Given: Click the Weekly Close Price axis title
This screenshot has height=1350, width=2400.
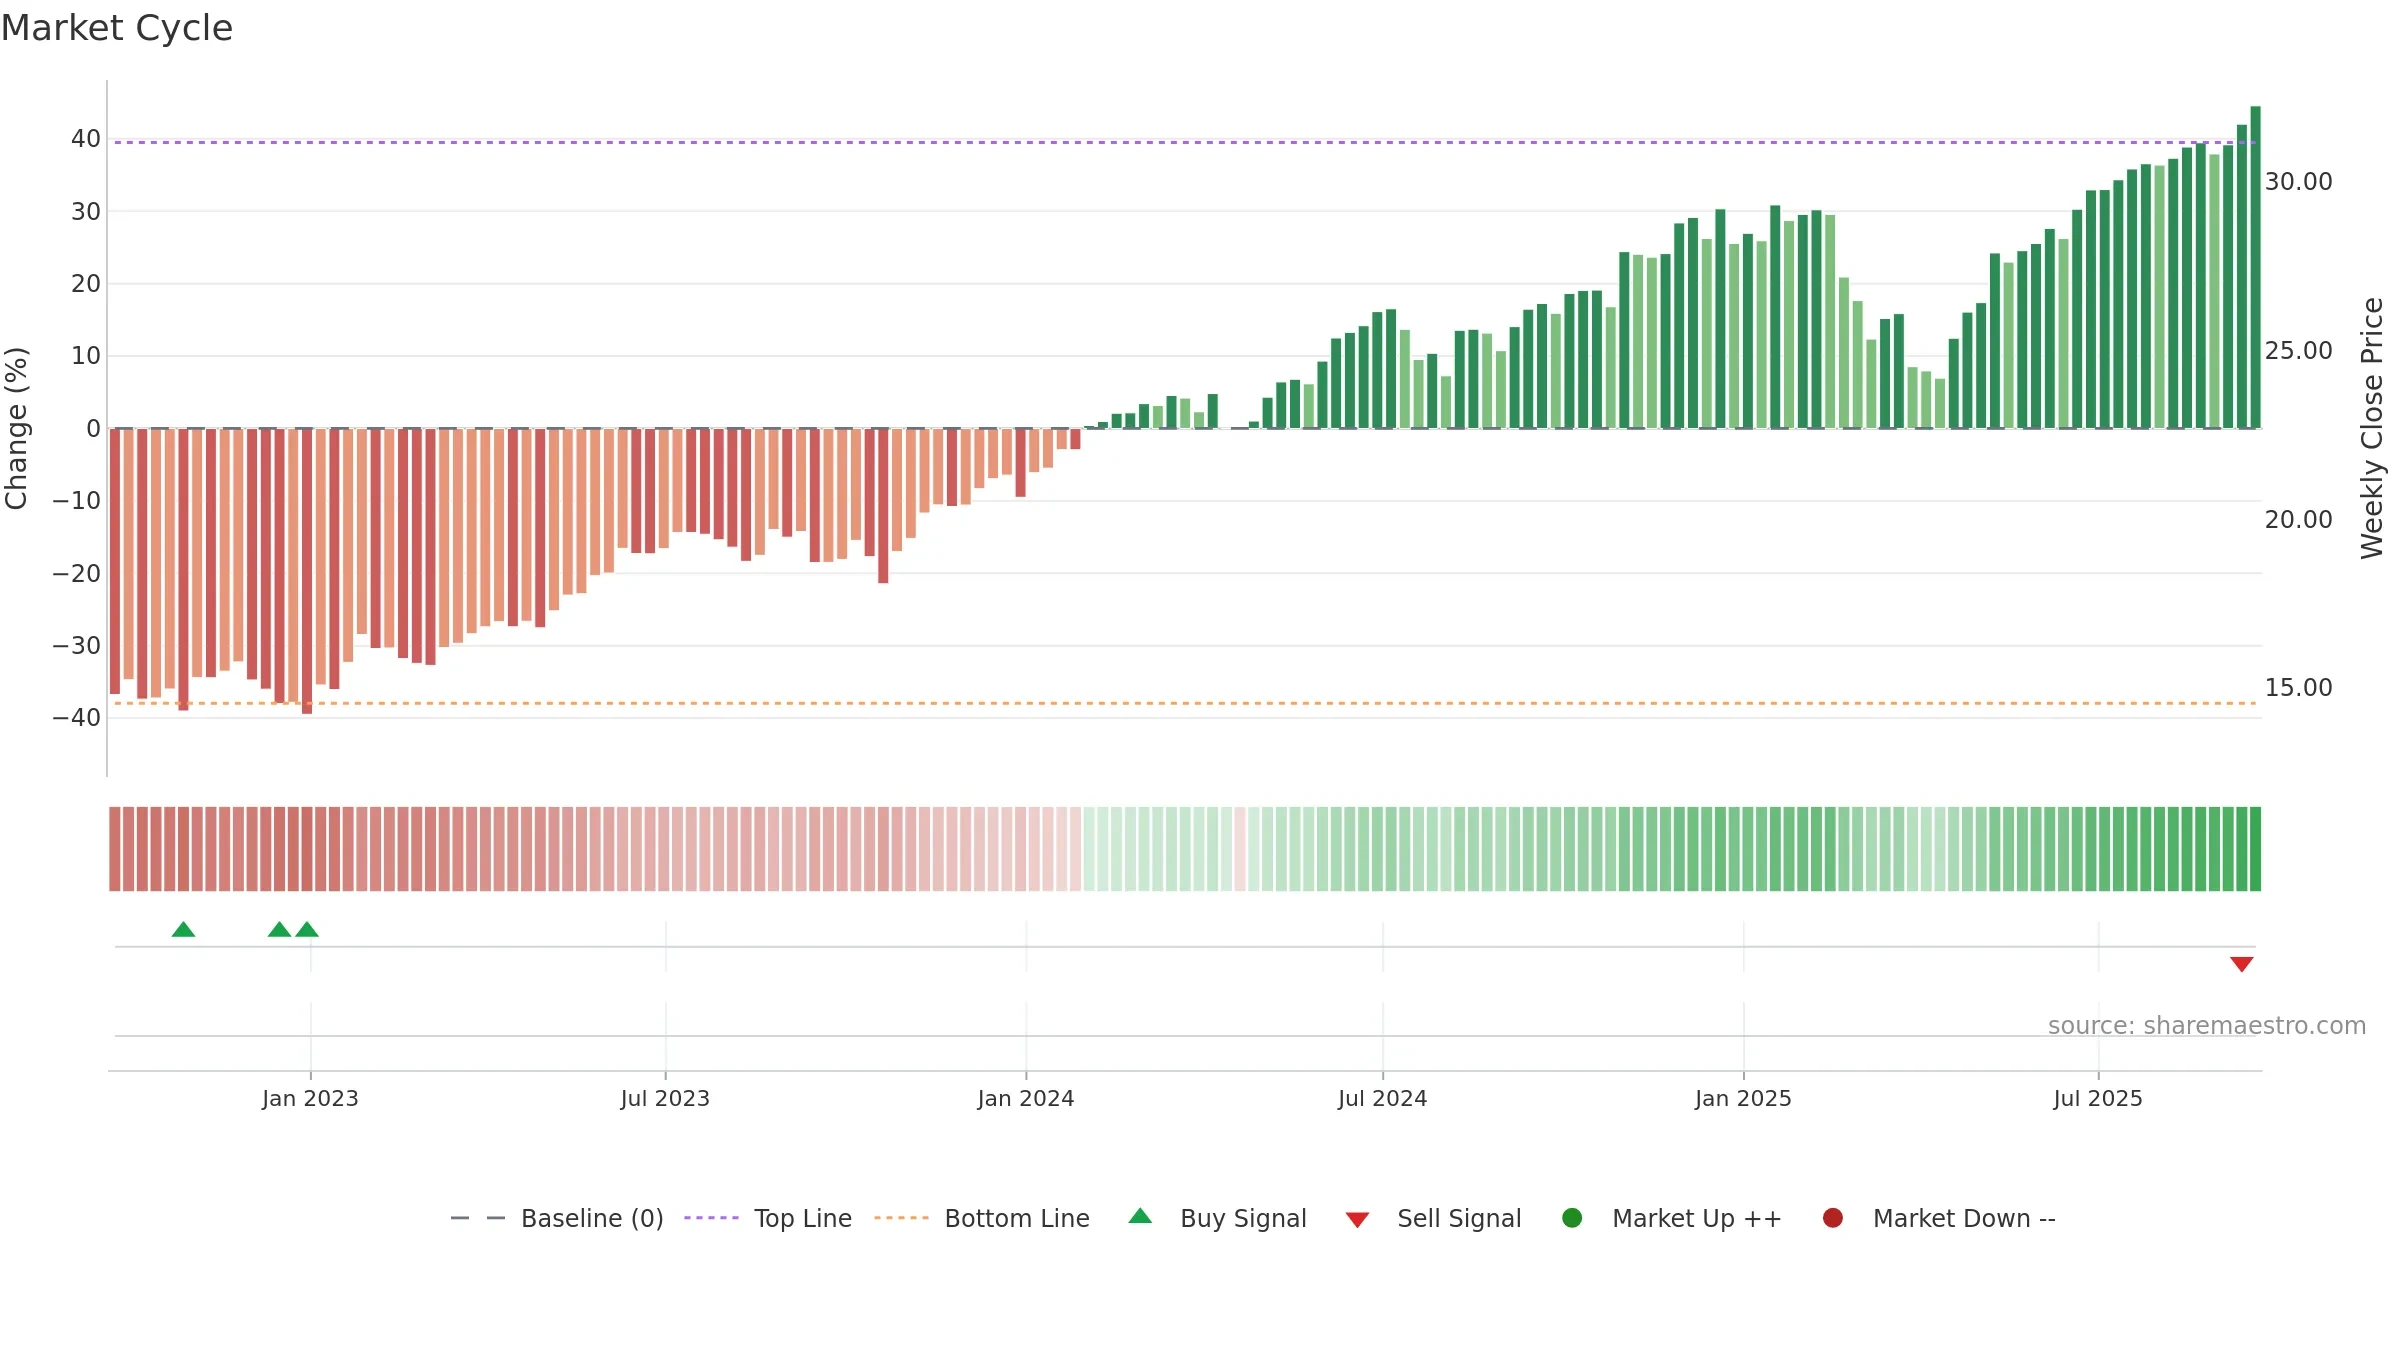Looking at the screenshot, I should (2372, 428).
